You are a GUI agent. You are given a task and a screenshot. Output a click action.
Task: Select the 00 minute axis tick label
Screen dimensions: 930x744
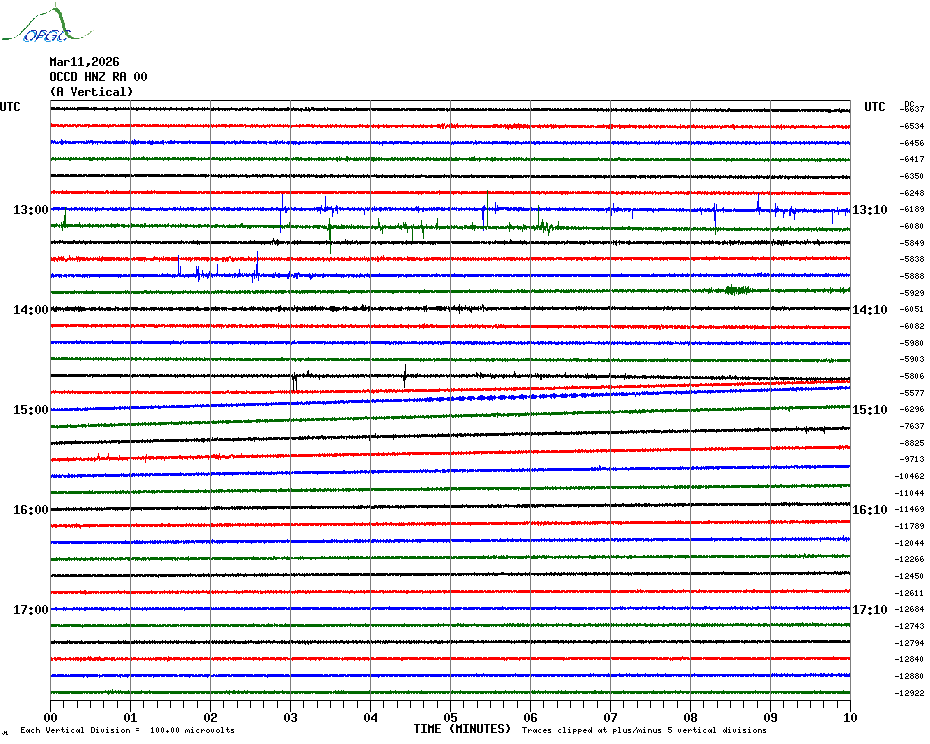(51, 717)
